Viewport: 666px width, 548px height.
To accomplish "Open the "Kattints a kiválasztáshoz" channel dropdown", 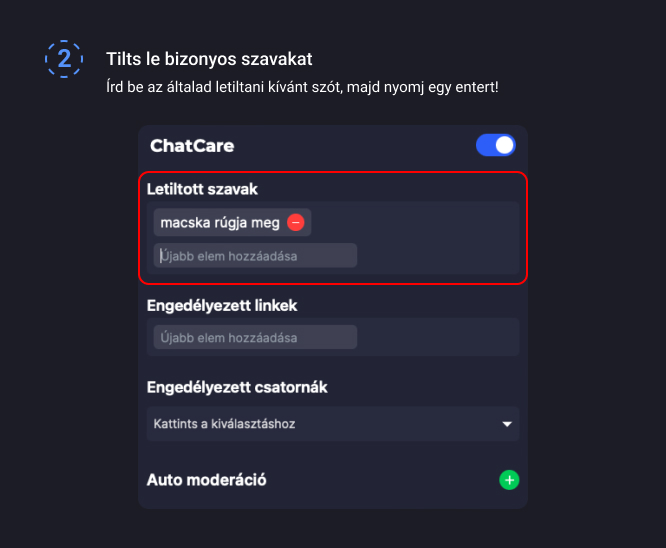I will point(332,424).
